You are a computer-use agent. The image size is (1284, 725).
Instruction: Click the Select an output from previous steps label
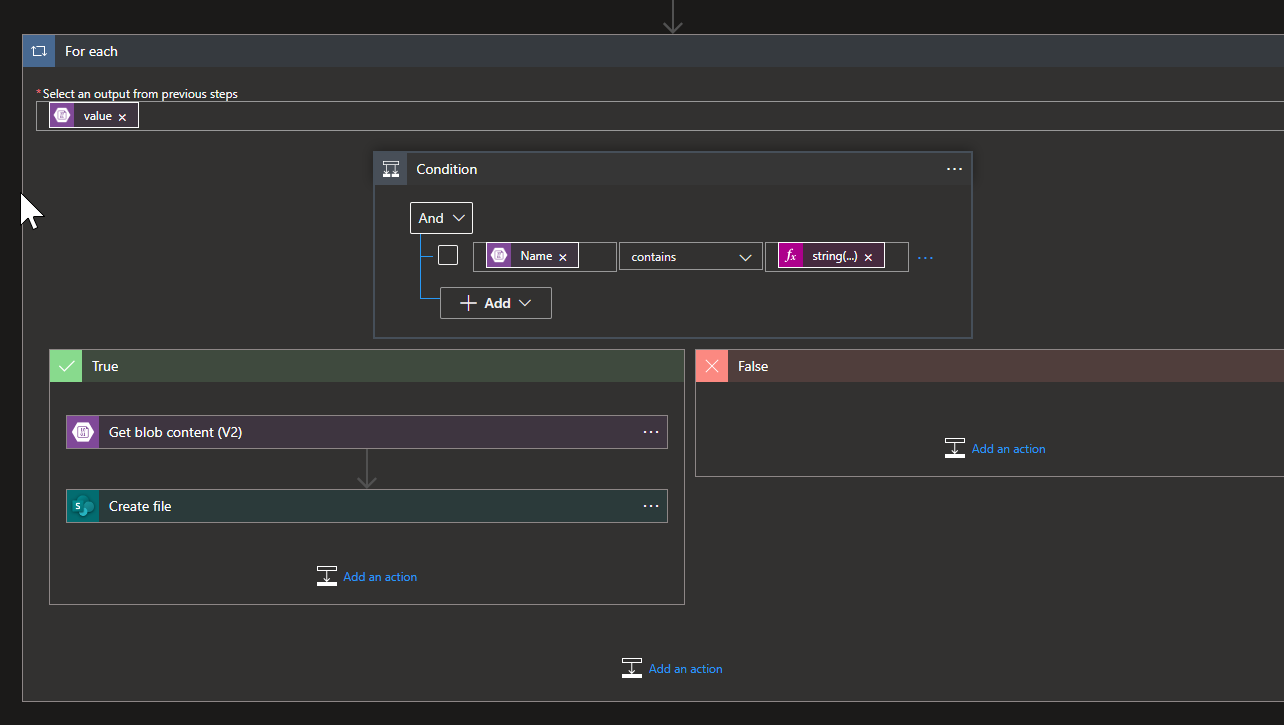[140, 94]
